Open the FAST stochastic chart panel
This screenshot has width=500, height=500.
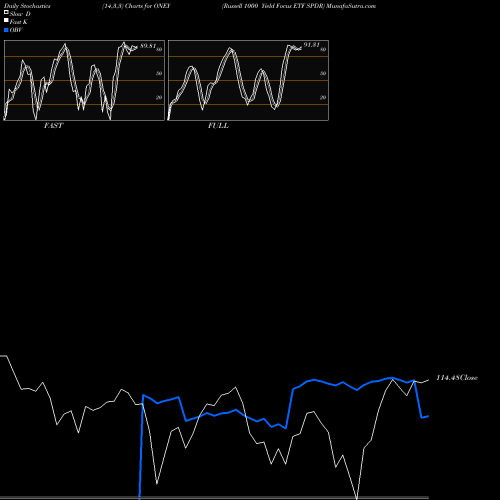tap(84, 80)
